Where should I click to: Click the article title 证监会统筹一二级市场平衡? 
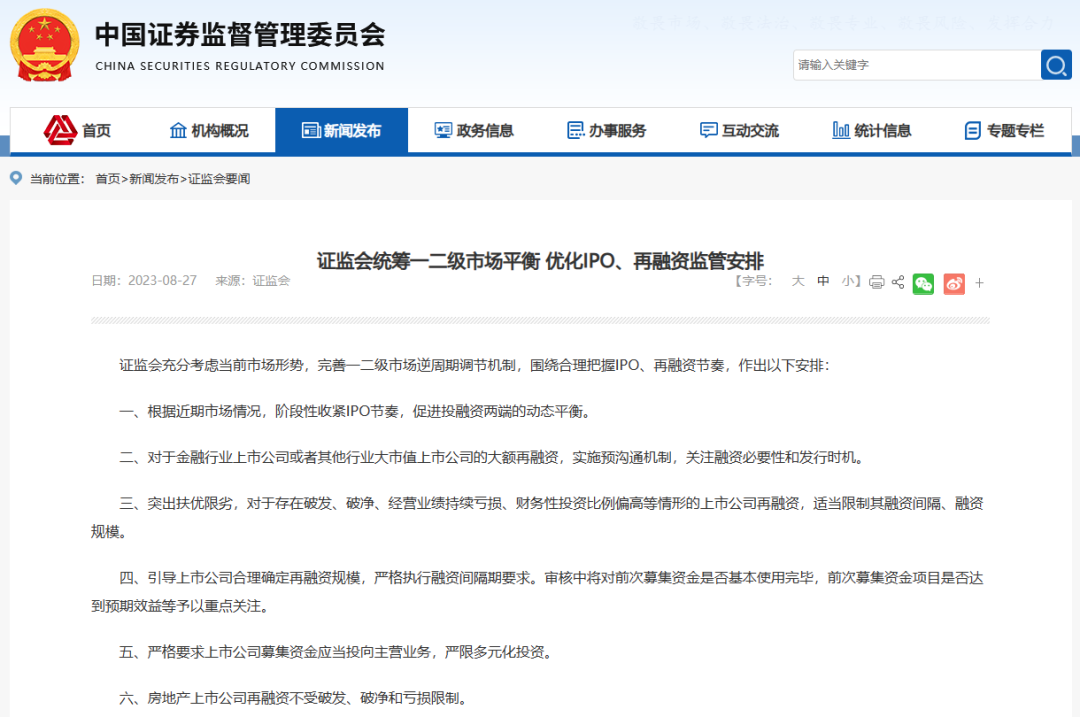[540, 261]
